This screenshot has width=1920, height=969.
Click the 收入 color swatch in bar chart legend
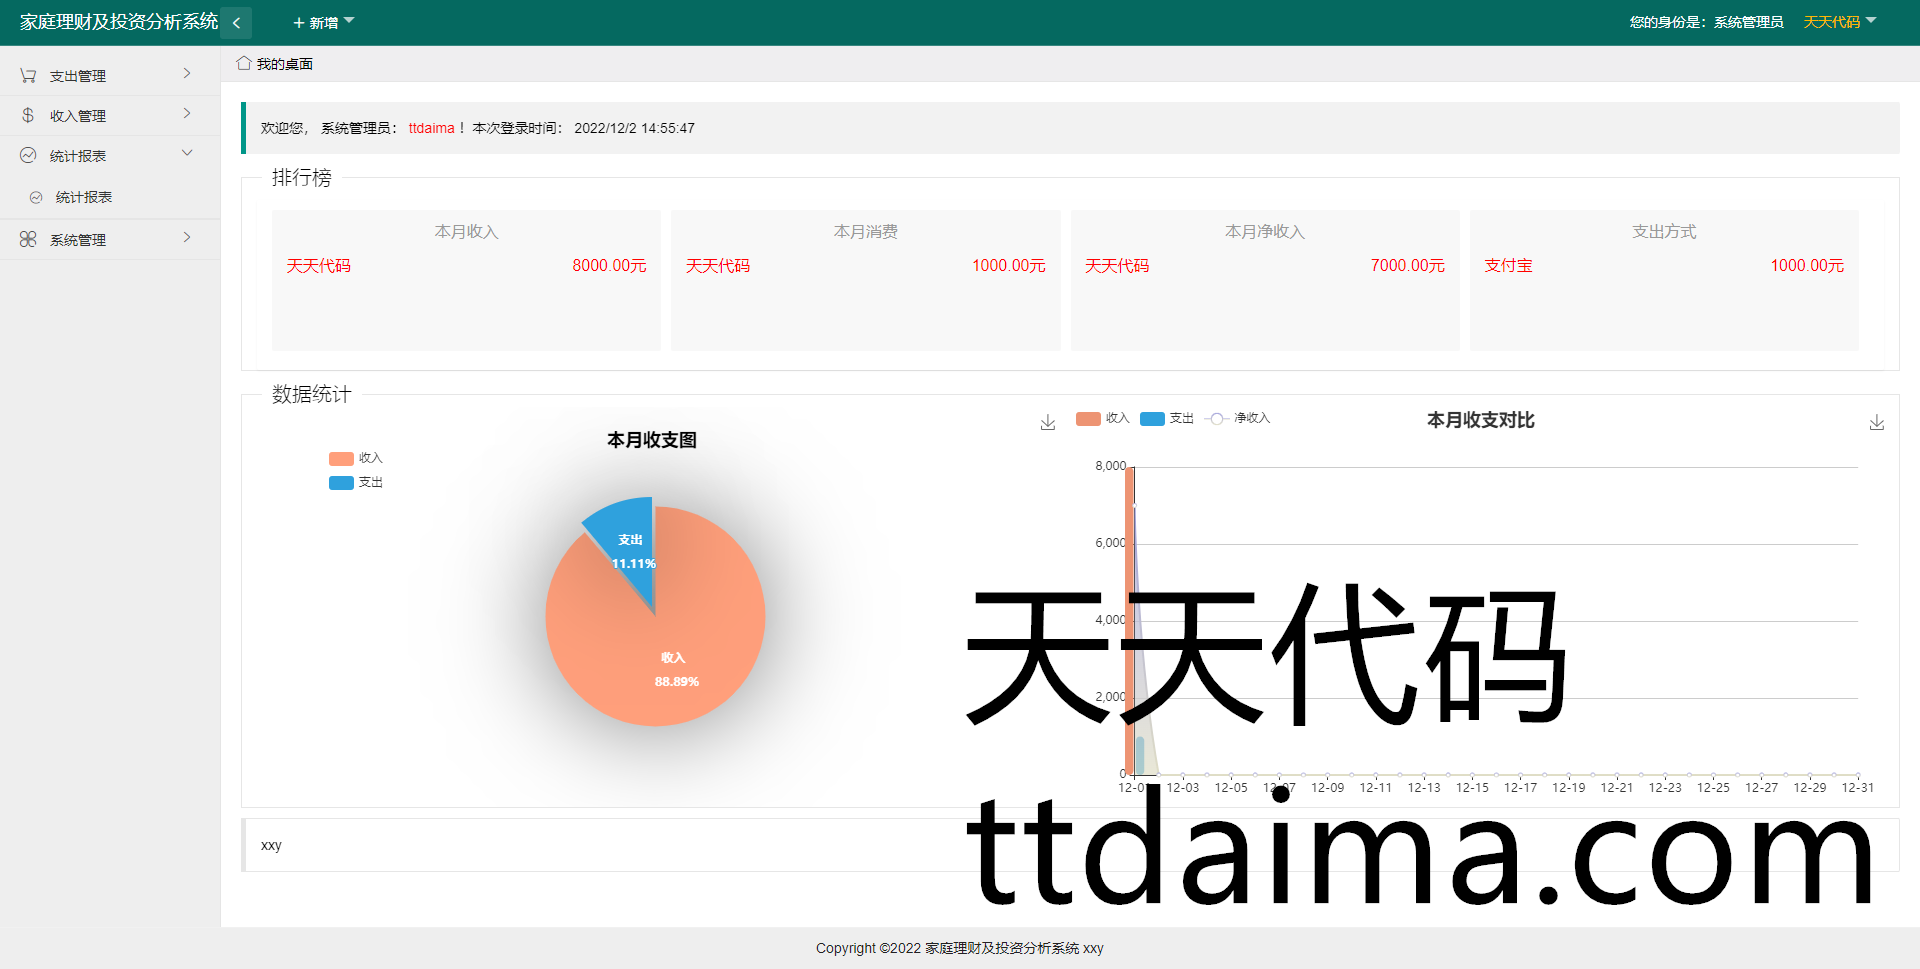(x=1088, y=418)
